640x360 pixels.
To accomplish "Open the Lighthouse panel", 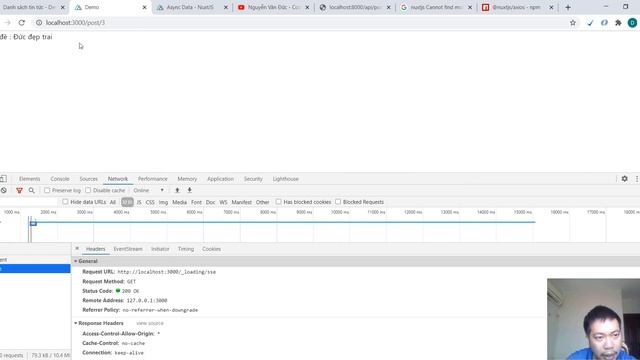I will pyautogui.click(x=286, y=179).
